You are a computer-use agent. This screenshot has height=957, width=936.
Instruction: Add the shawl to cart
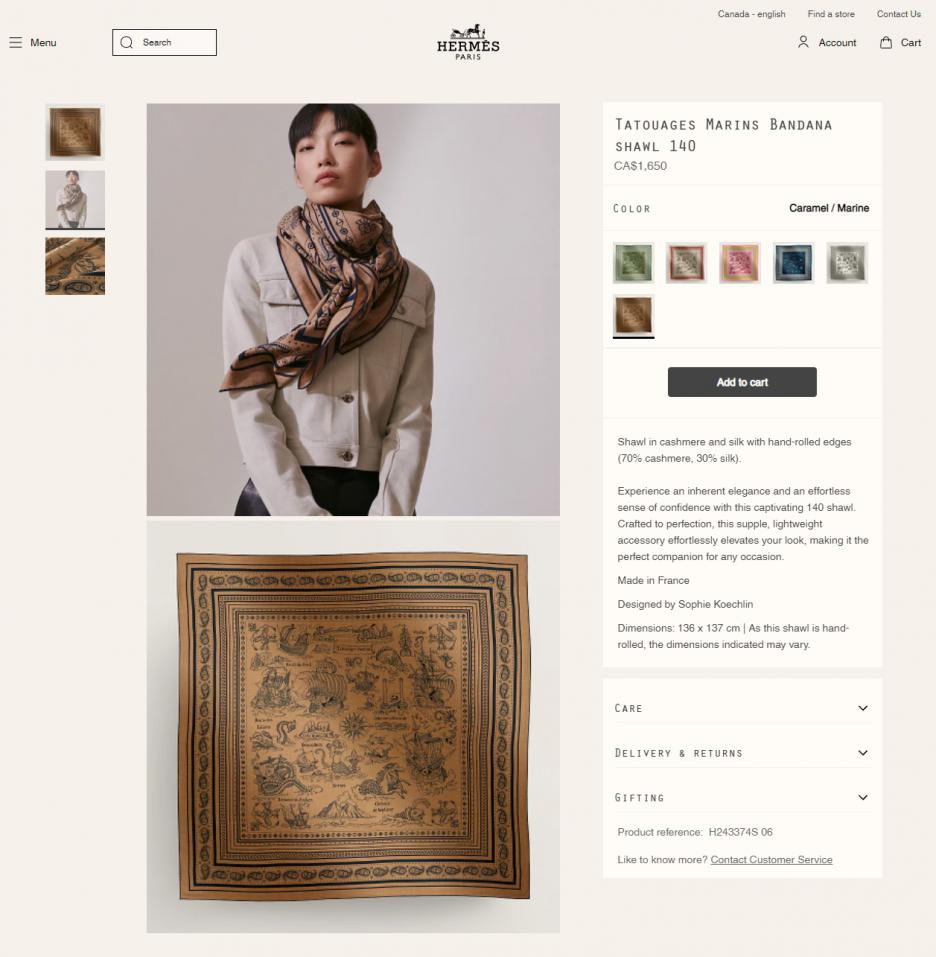pyautogui.click(x=742, y=382)
